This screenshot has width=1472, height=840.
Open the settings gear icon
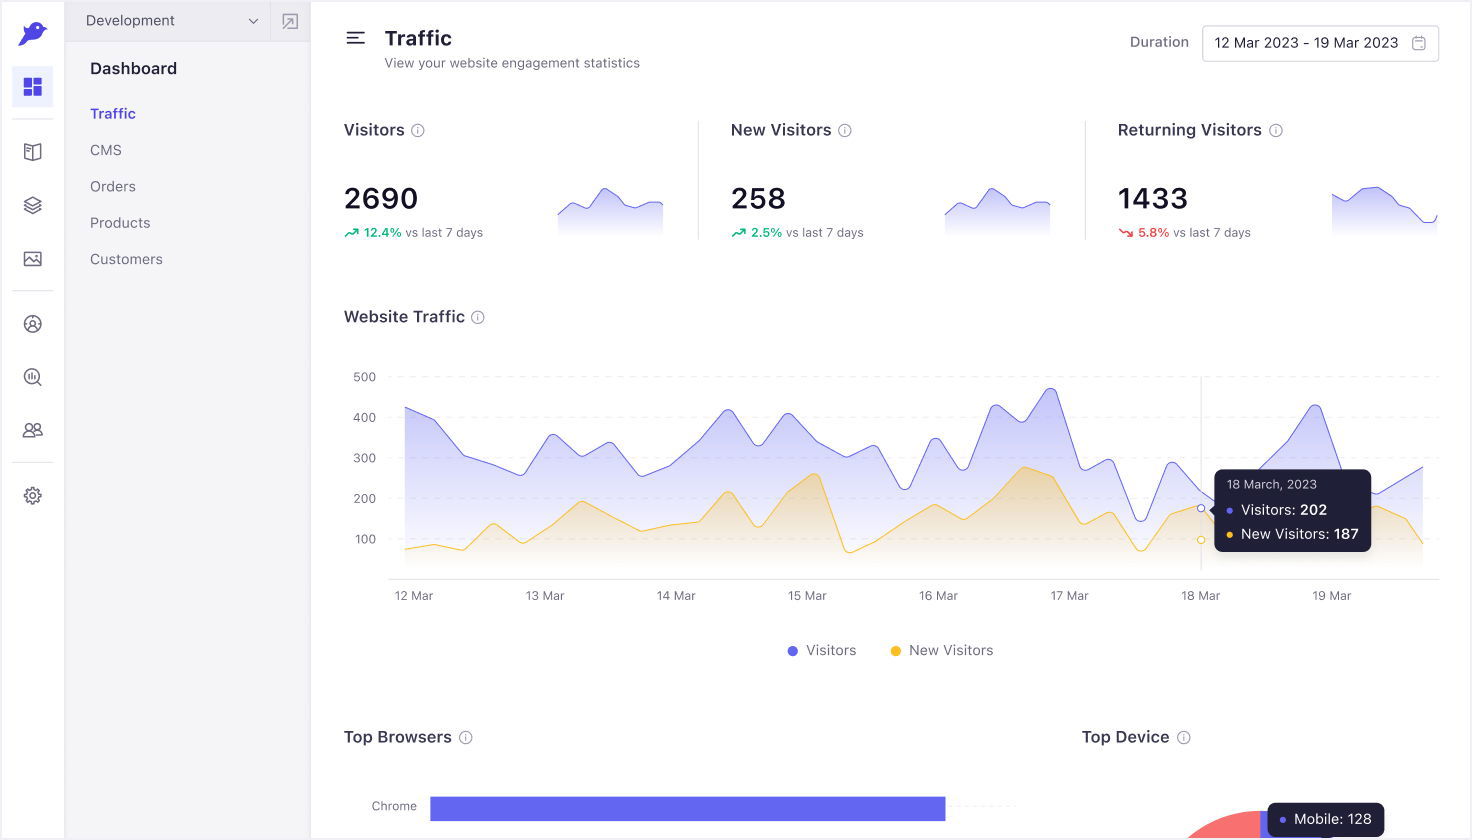pos(33,496)
